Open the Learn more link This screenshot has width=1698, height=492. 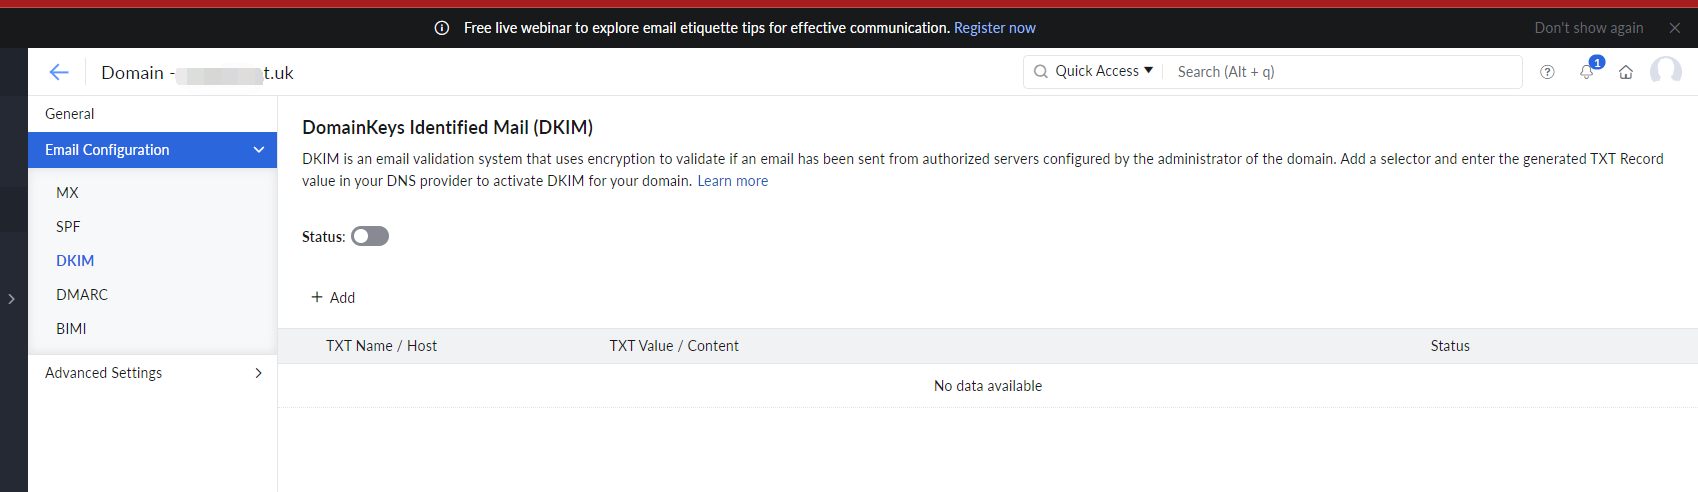[x=733, y=181]
